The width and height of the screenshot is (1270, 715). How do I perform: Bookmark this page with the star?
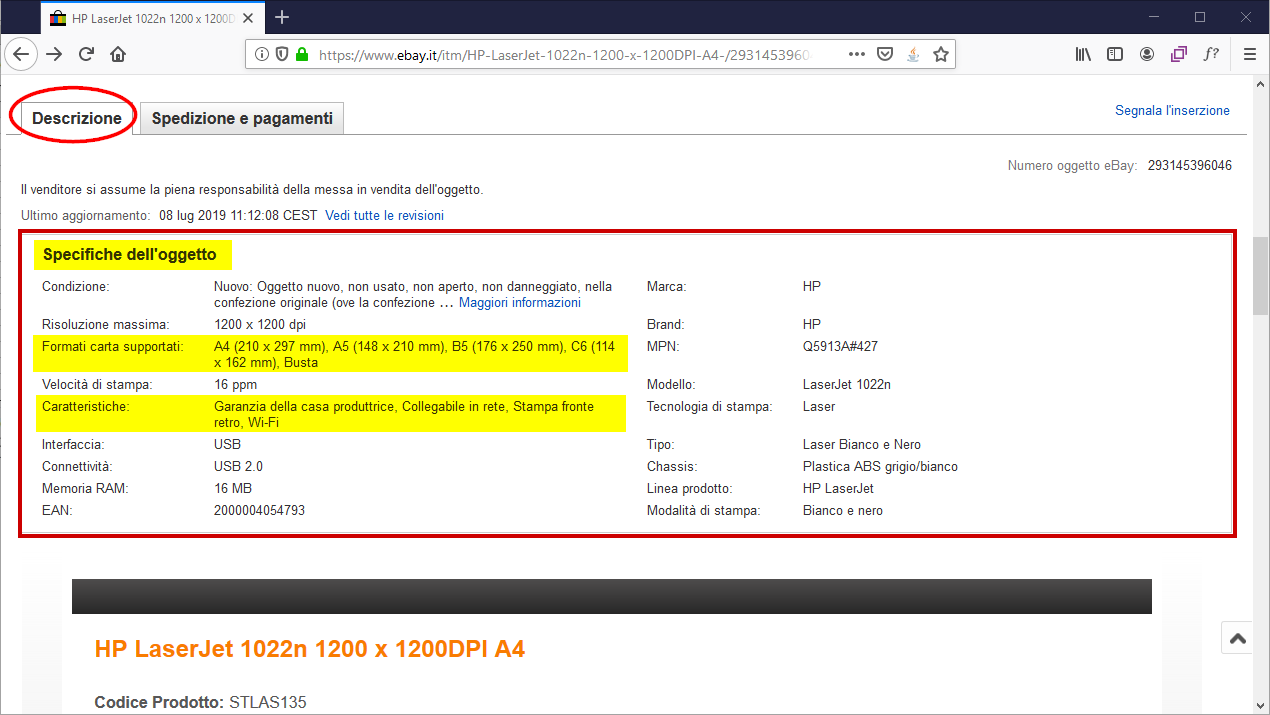point(941,55)
